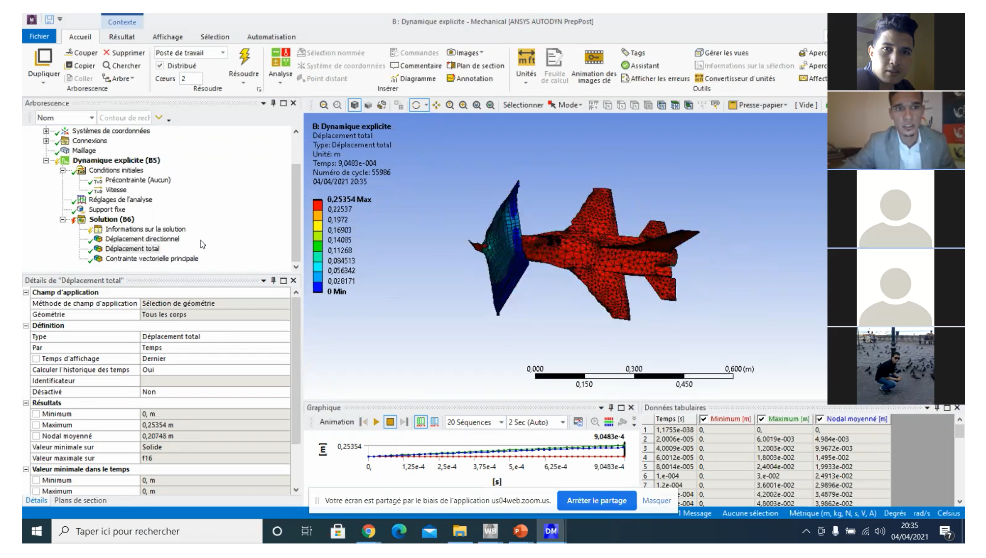Screen dimensions: 986x558
Task: Click the Feuille de calcul icon
Action: (x=554, y=58)
